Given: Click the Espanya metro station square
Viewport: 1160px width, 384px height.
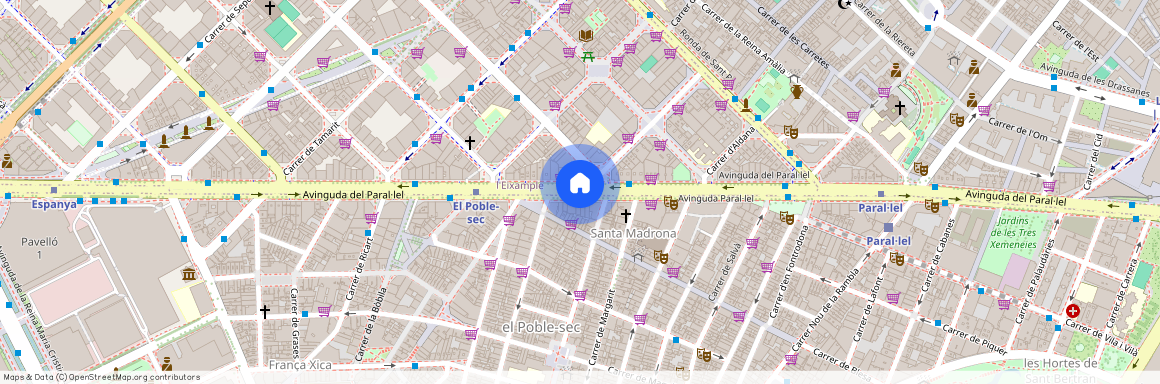Looking at the screenshot, I should (x=53, y=190).
